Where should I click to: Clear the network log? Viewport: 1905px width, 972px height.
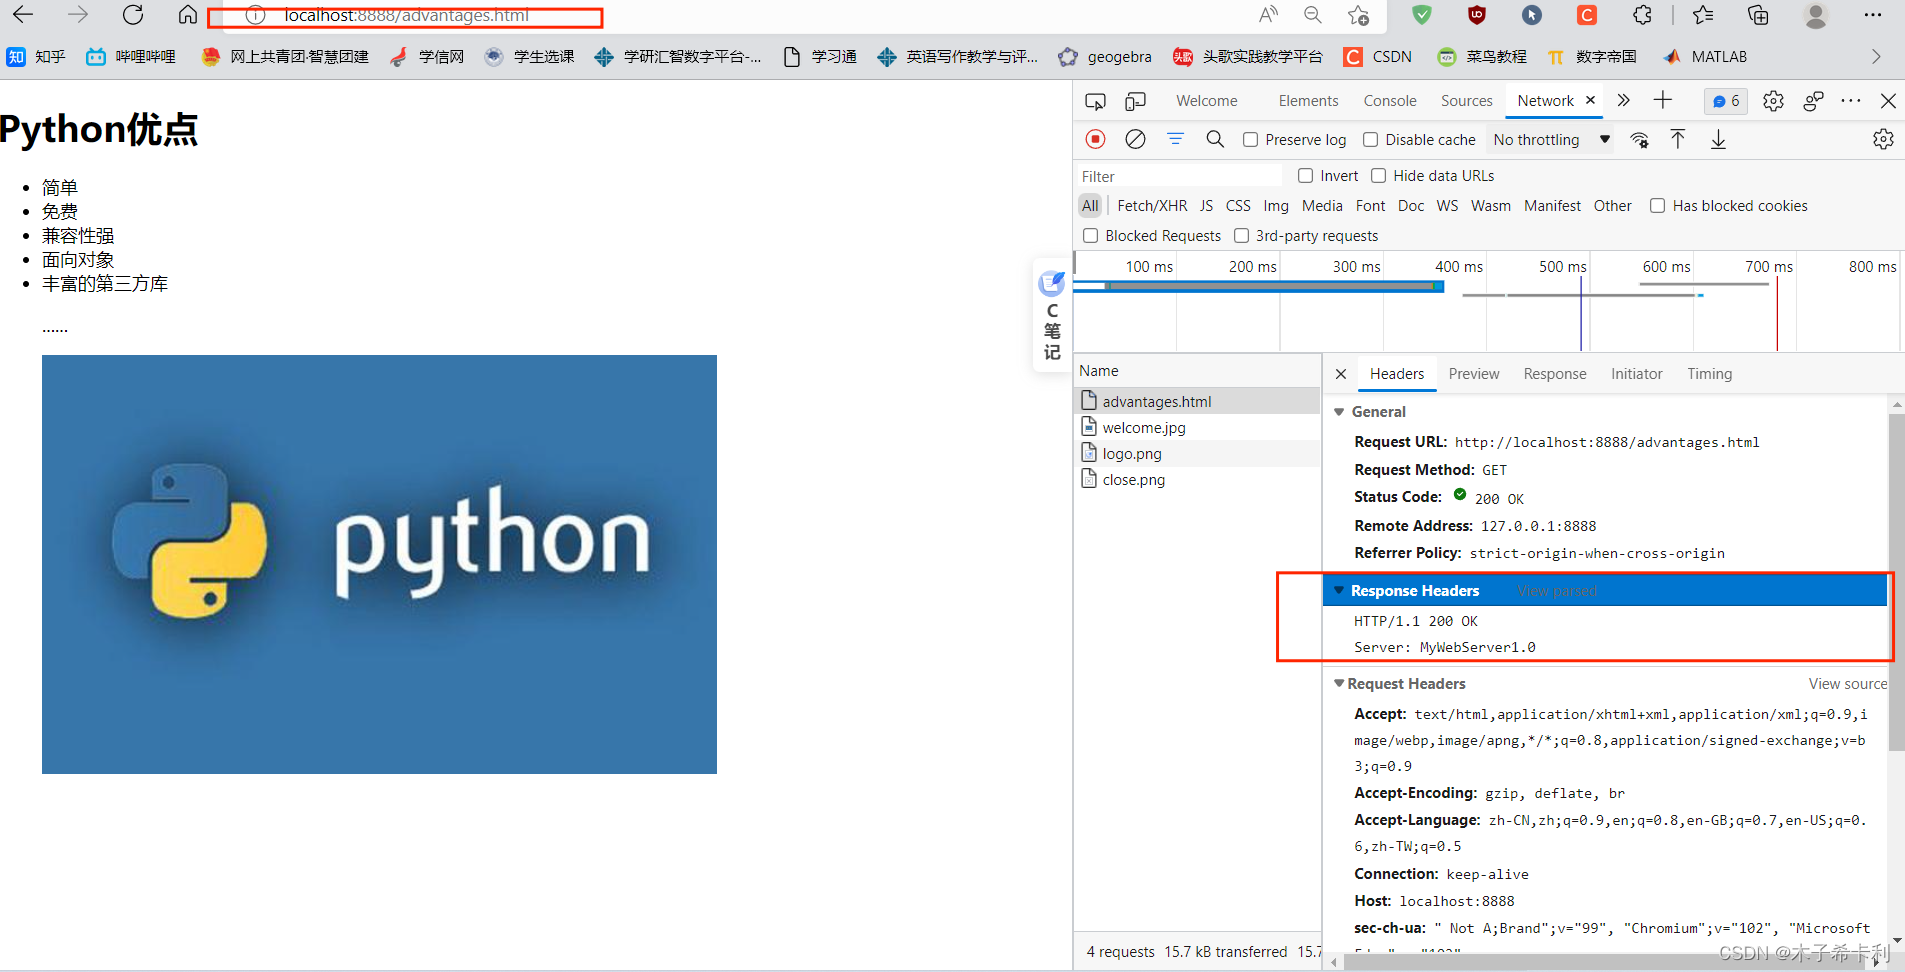click(x=1135, y=139)
